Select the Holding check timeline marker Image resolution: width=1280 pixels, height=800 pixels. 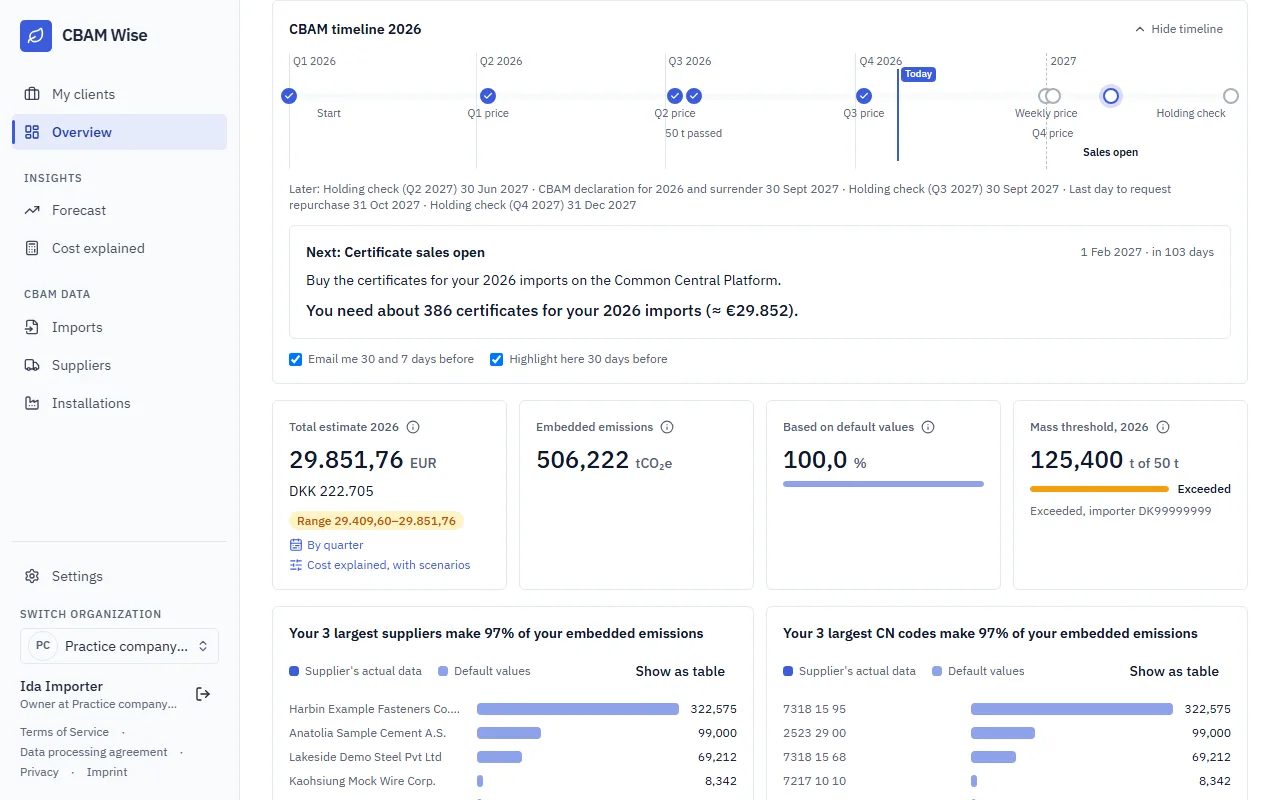point(1231,96)
